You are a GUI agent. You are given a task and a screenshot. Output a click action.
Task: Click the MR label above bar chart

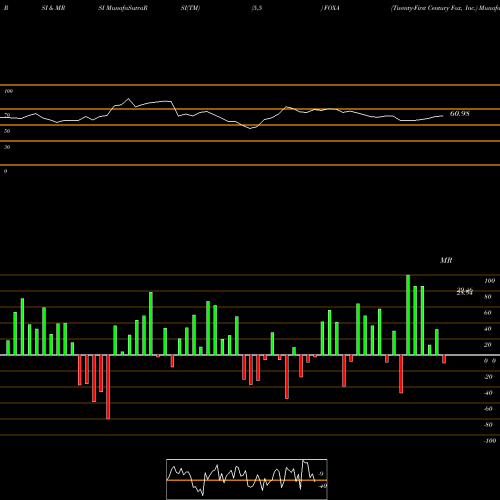click(446, 260)
